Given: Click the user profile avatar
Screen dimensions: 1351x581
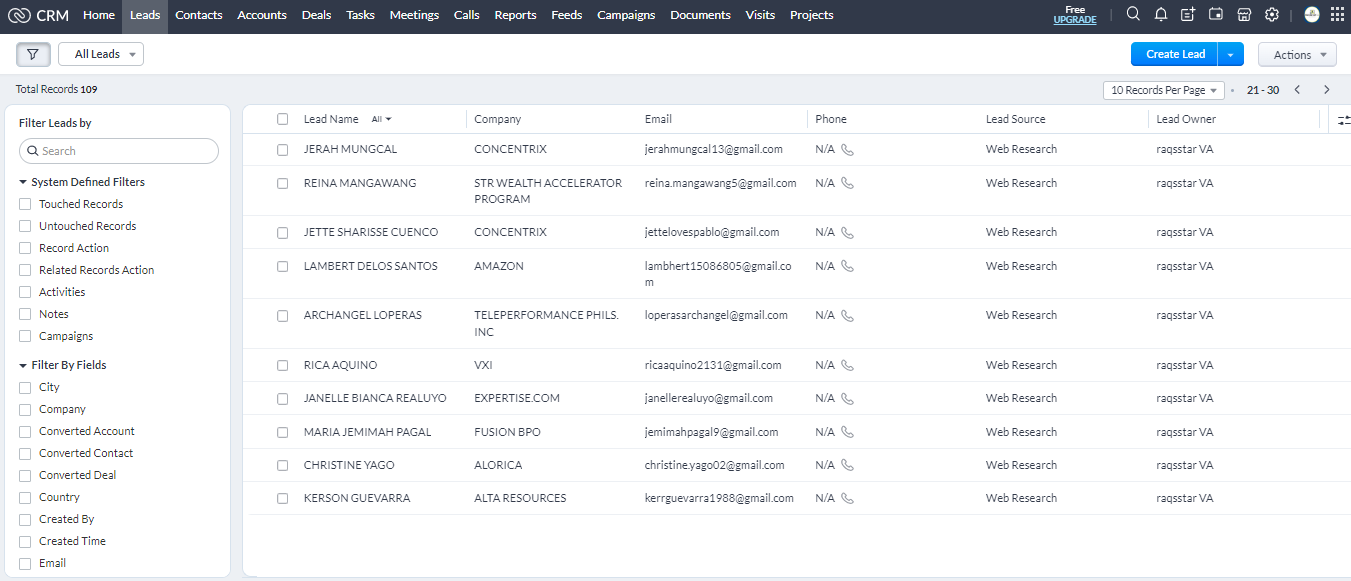Looking at the screenshot, I should pos(1312,14).
